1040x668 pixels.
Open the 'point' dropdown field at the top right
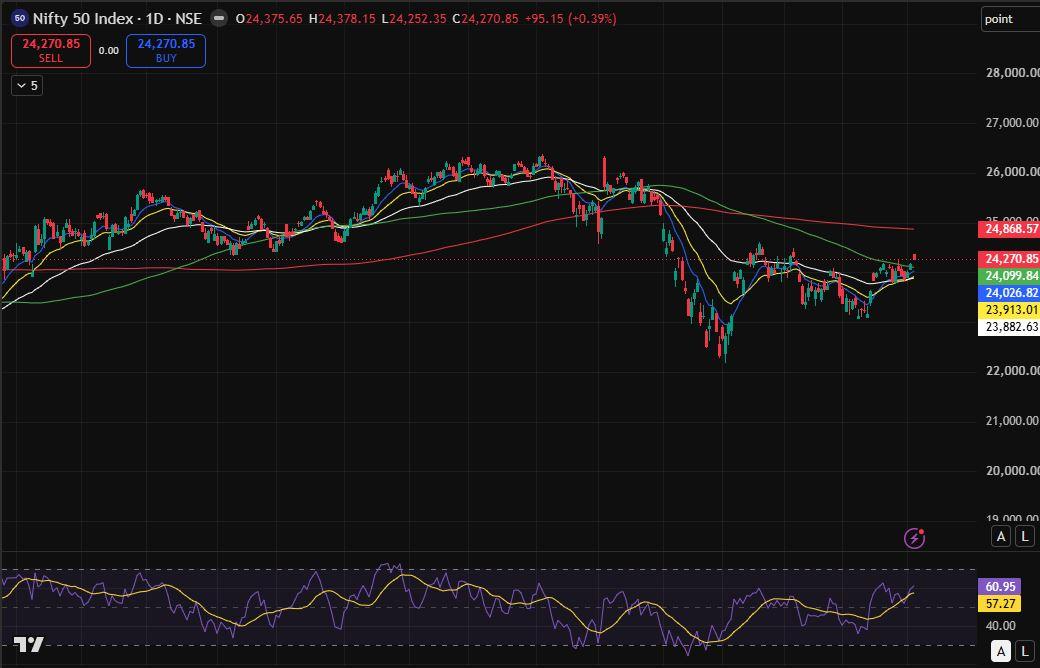coord(1010,19)
